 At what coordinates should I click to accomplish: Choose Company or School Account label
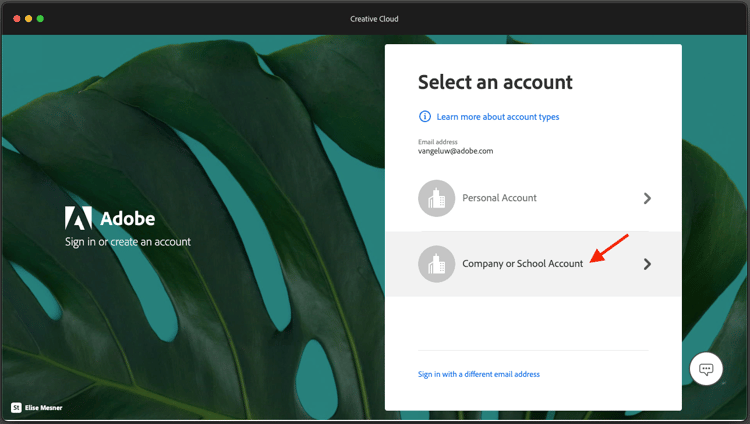(522, 264)
